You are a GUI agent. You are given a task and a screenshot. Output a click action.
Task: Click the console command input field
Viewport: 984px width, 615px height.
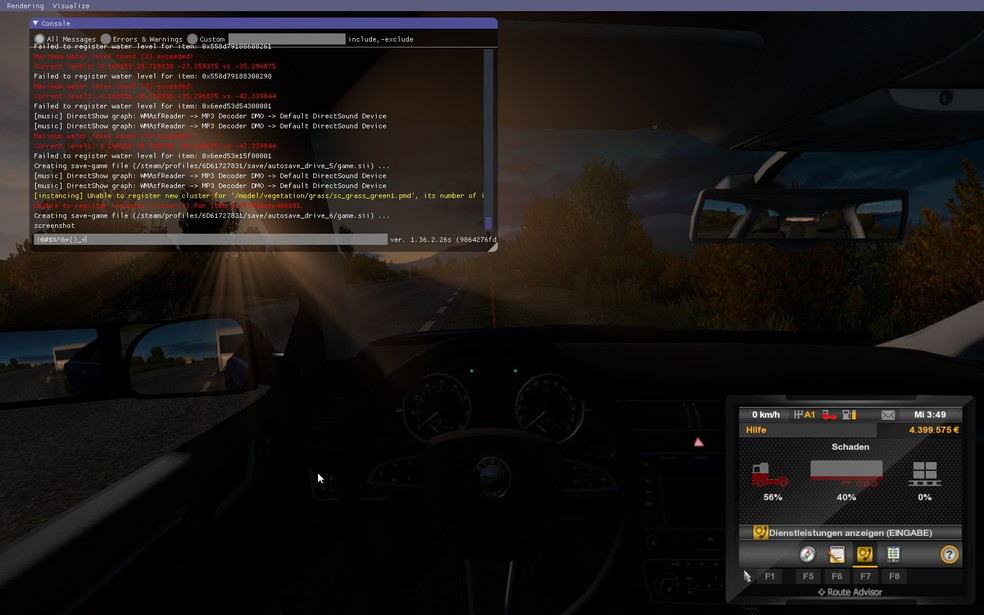[x=211, y=239]
